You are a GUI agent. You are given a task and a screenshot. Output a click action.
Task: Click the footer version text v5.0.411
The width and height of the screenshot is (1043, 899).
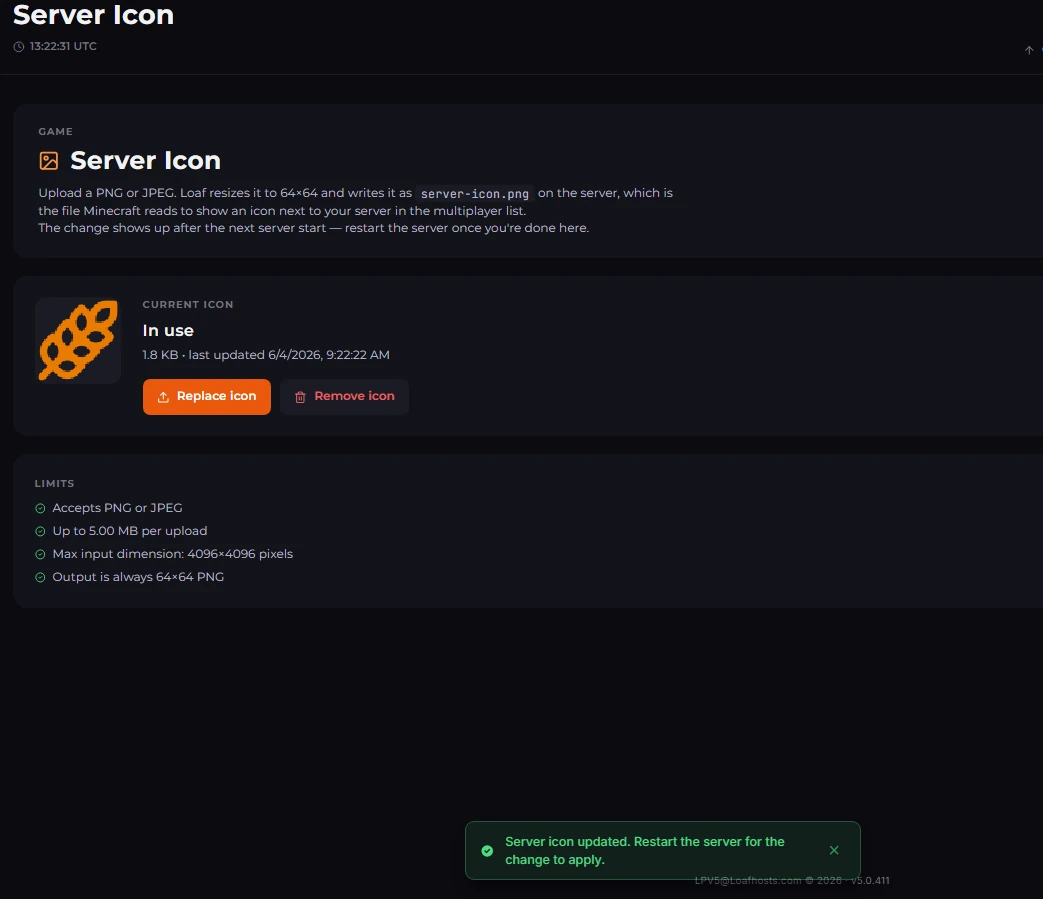pyautogui.click(x=870, y=880)
